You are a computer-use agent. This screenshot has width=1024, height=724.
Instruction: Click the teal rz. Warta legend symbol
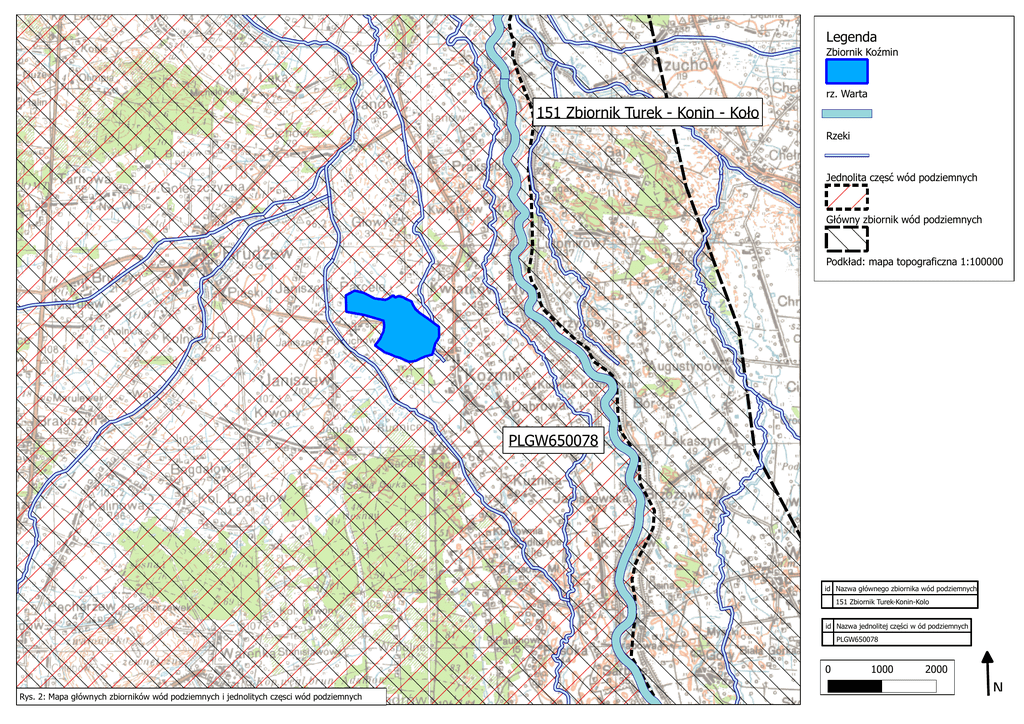tap(847, 114)
